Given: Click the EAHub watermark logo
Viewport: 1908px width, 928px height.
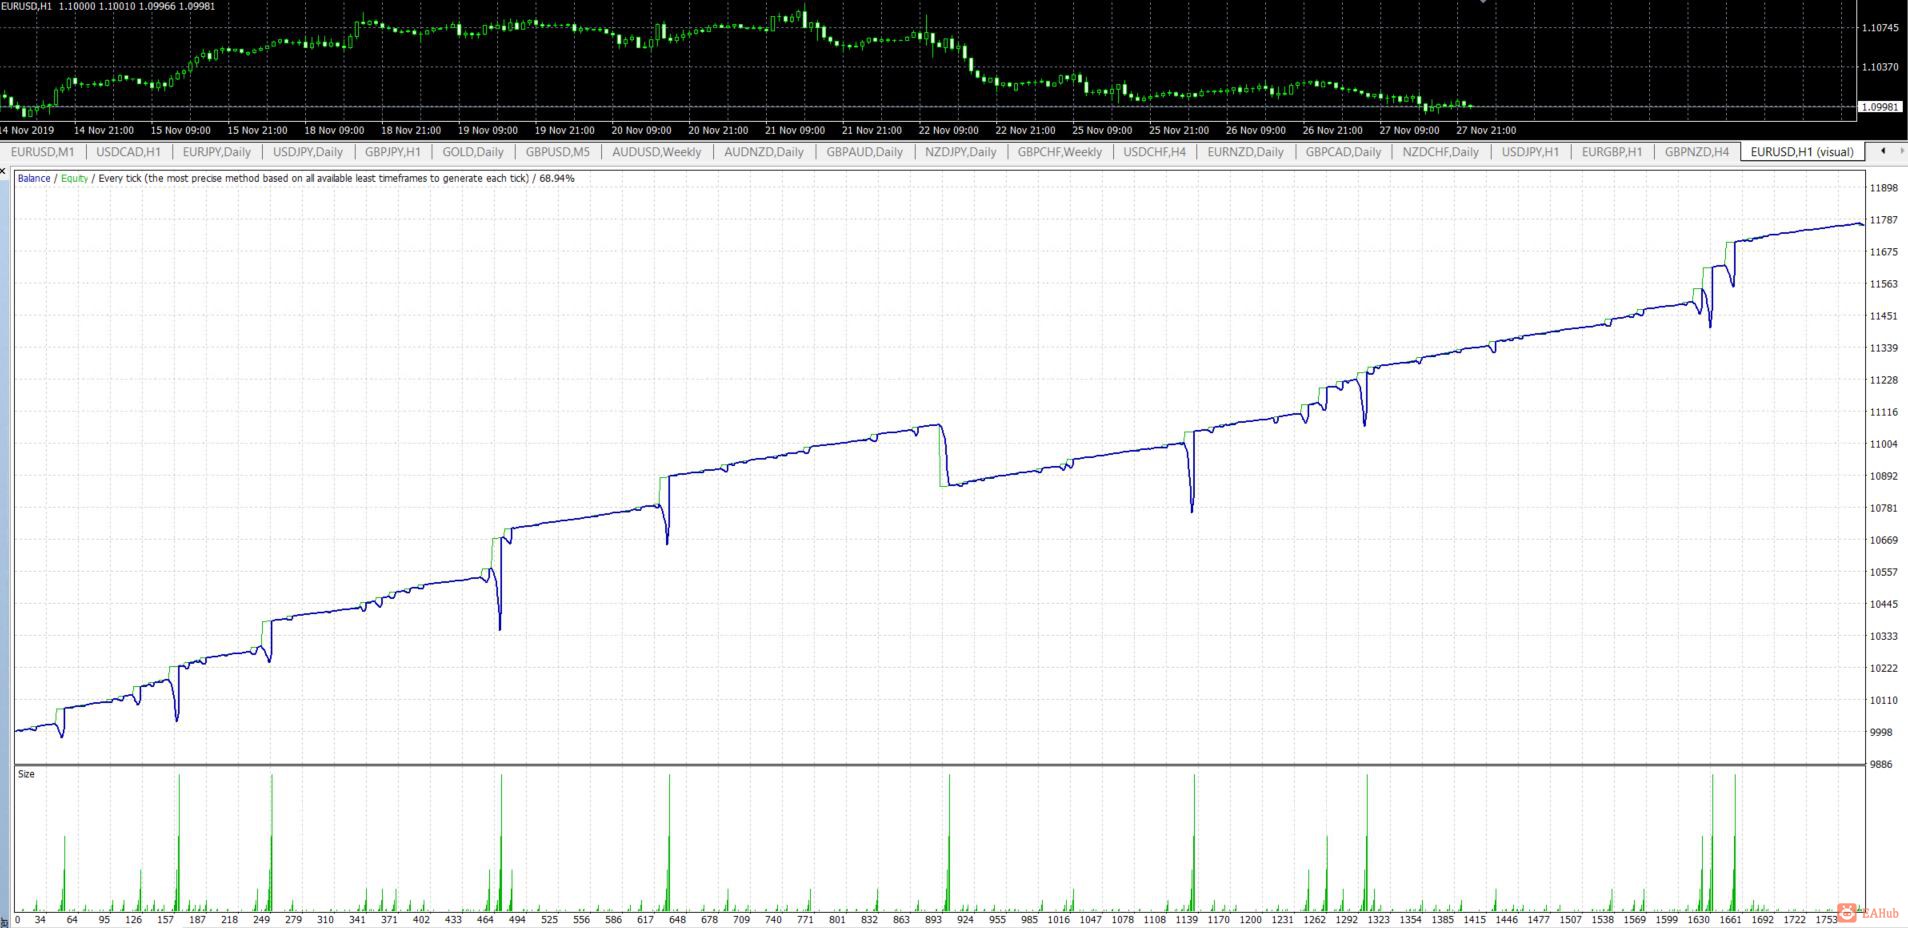Looking at the screenshot, I should tap(1868, 912).
